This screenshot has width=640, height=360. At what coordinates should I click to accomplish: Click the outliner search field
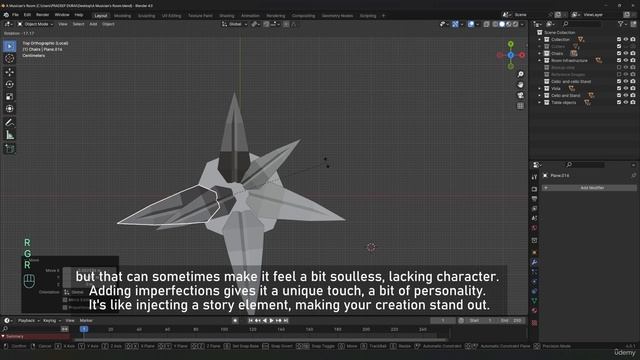click(x=583, y=24)
